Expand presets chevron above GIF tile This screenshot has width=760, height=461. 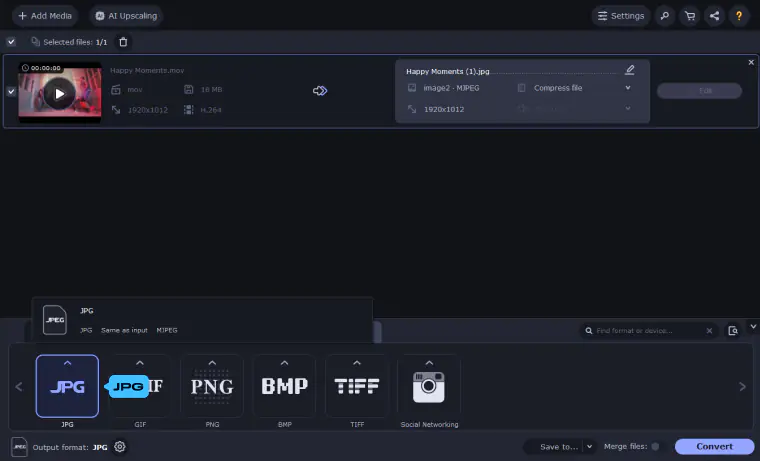140,363
